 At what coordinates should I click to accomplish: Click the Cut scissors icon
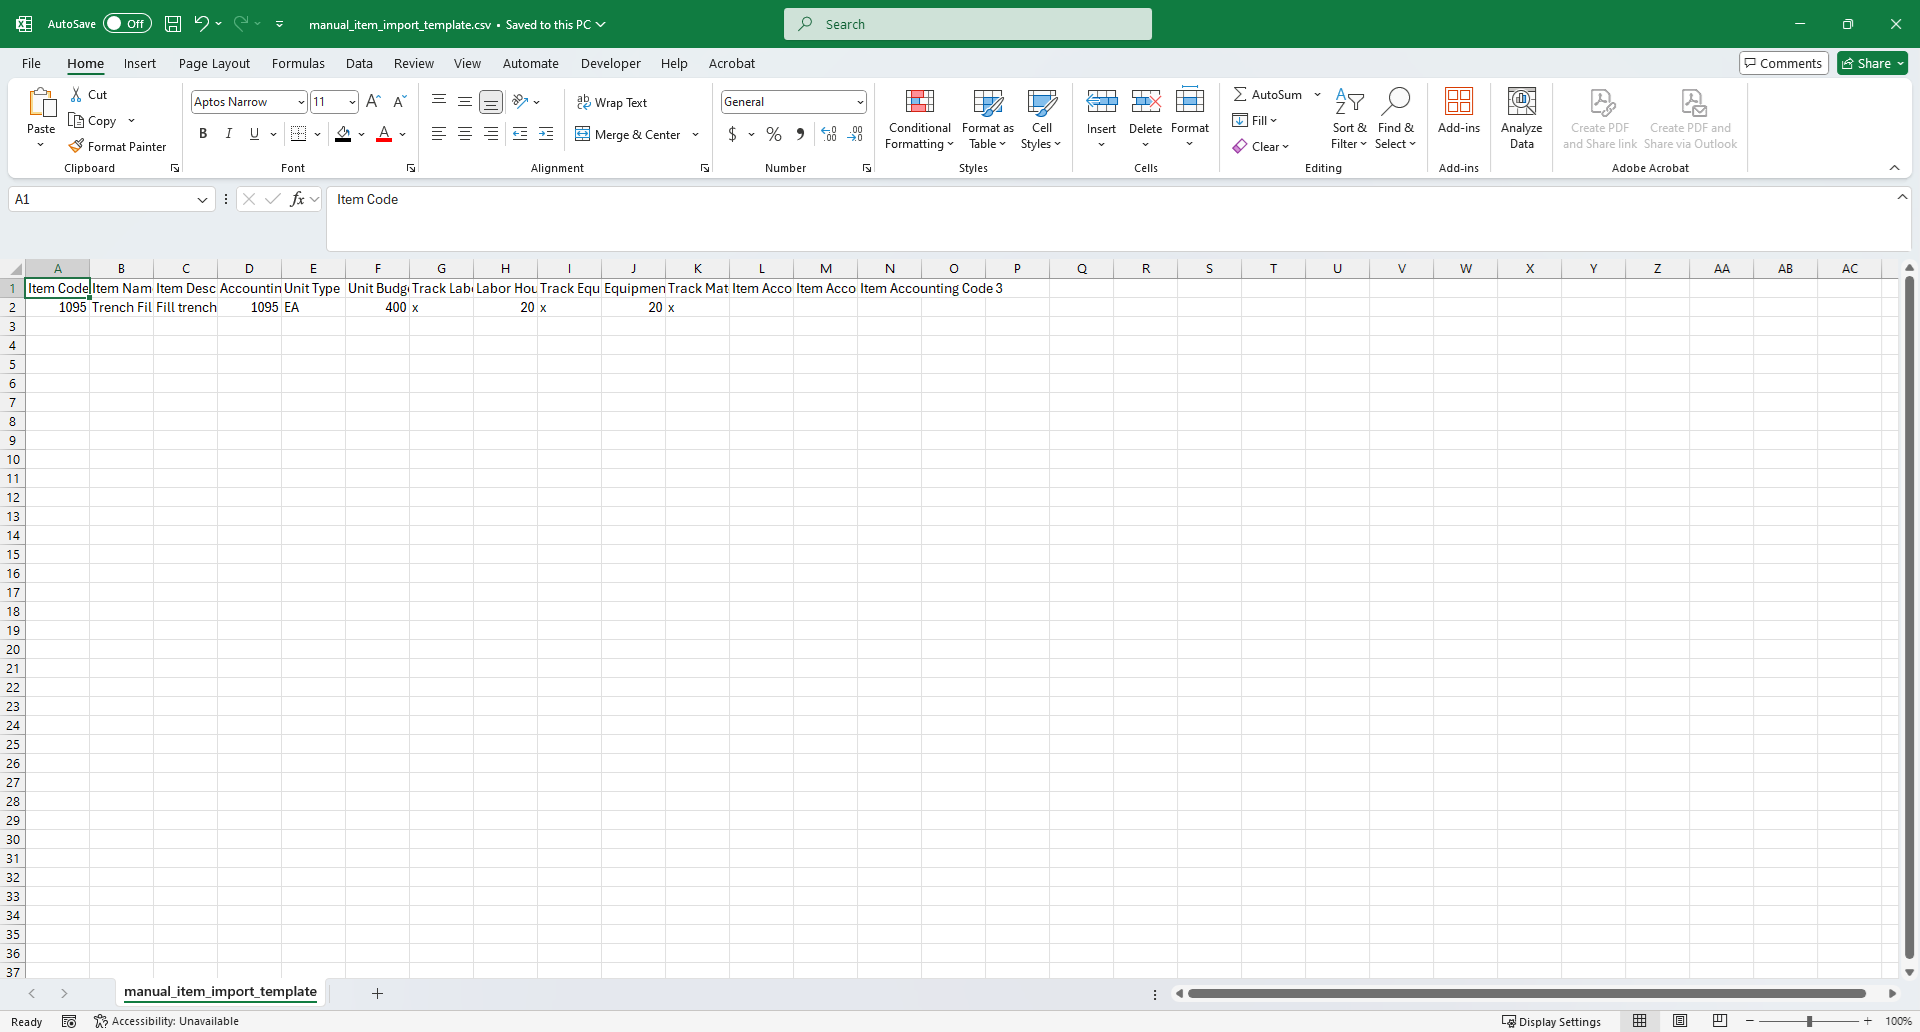76,94
